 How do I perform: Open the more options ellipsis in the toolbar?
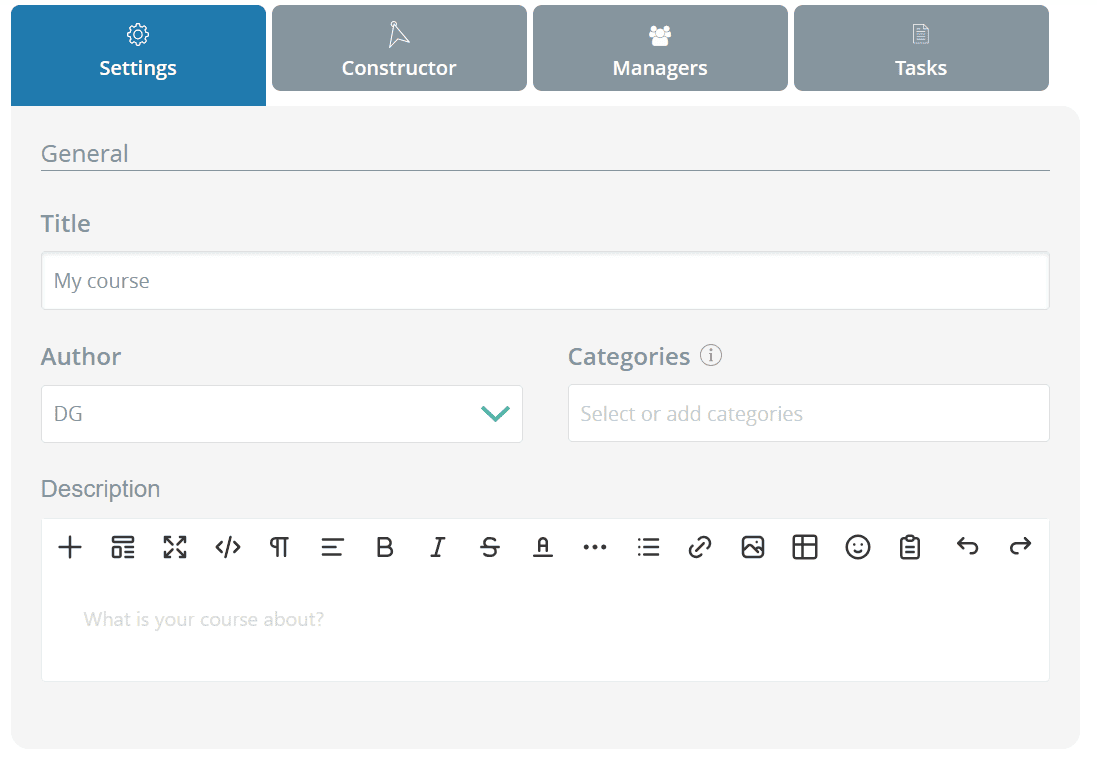595,547
